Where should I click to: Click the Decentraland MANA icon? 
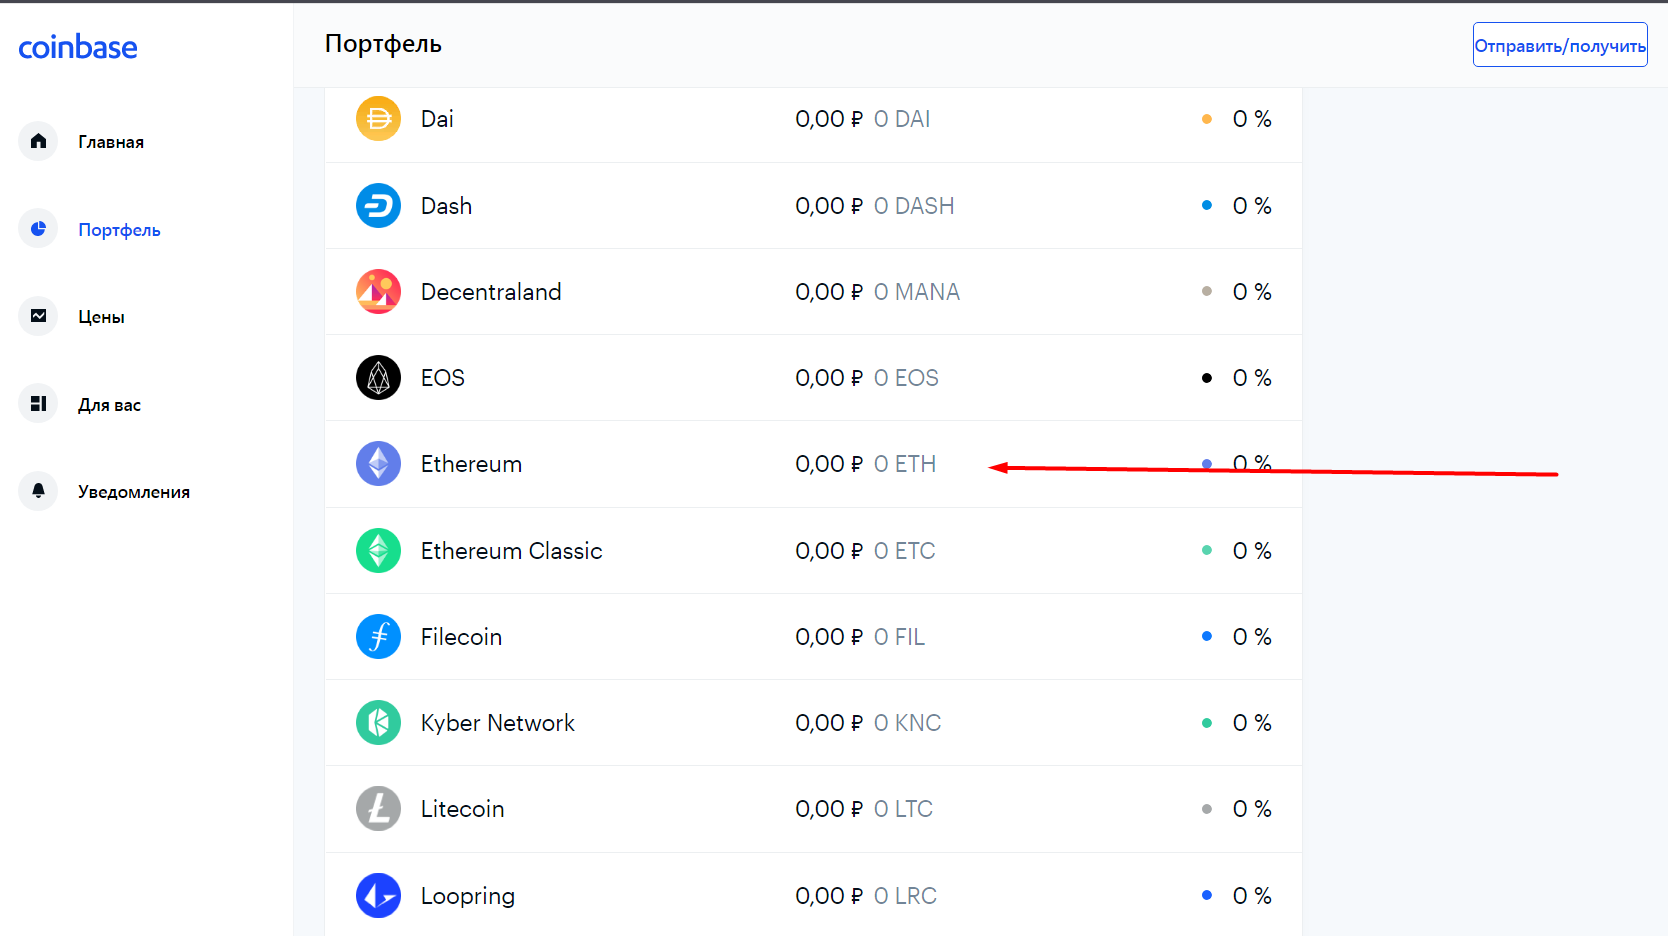point(378,292)
